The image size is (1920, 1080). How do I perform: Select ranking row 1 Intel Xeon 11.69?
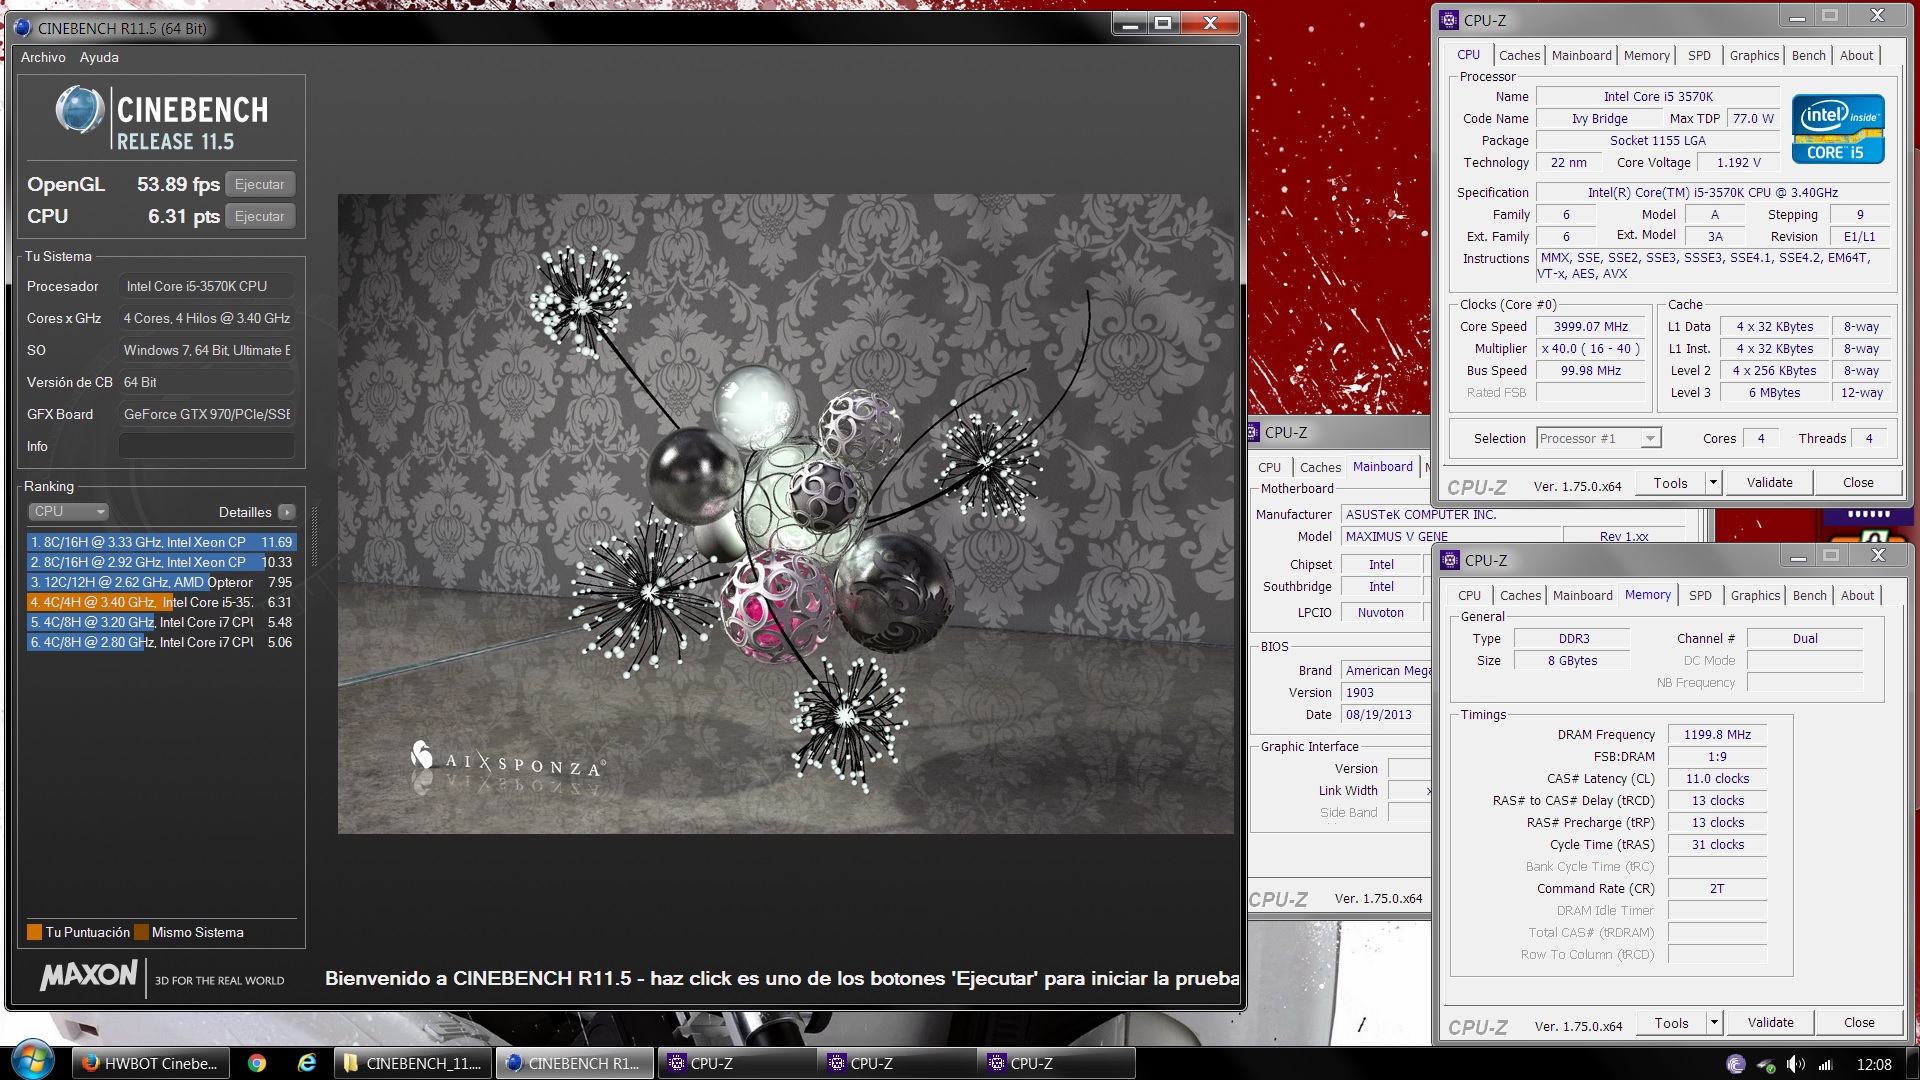pos(161,542)
